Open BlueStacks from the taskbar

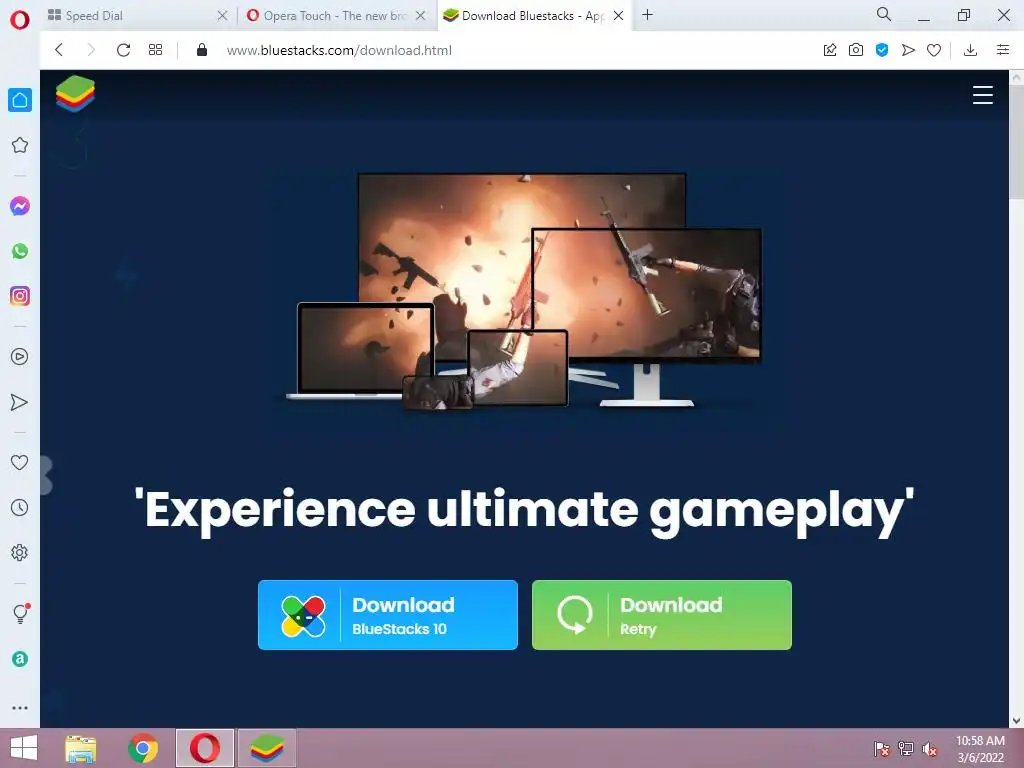click(266, 748)
